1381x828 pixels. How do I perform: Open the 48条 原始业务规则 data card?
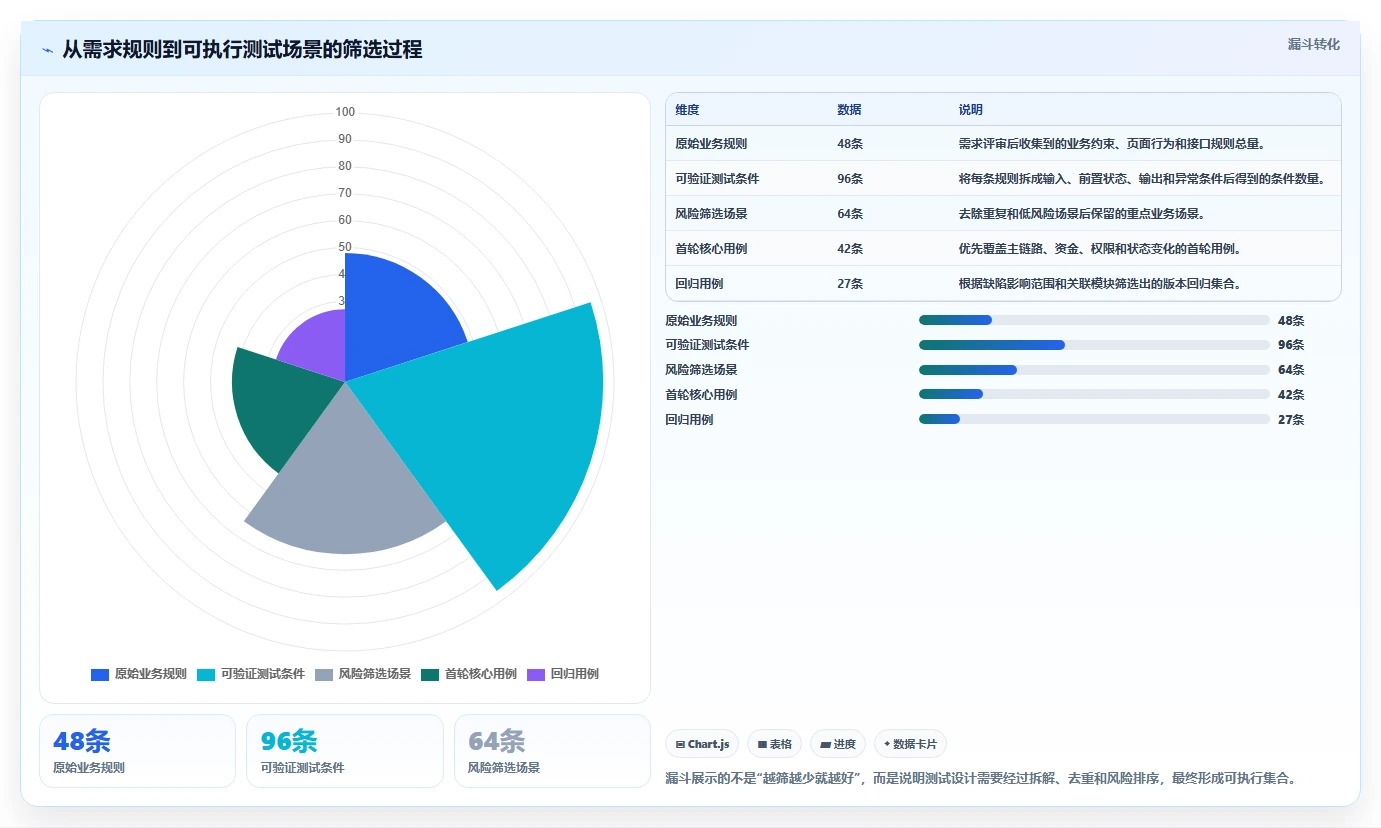137,751
